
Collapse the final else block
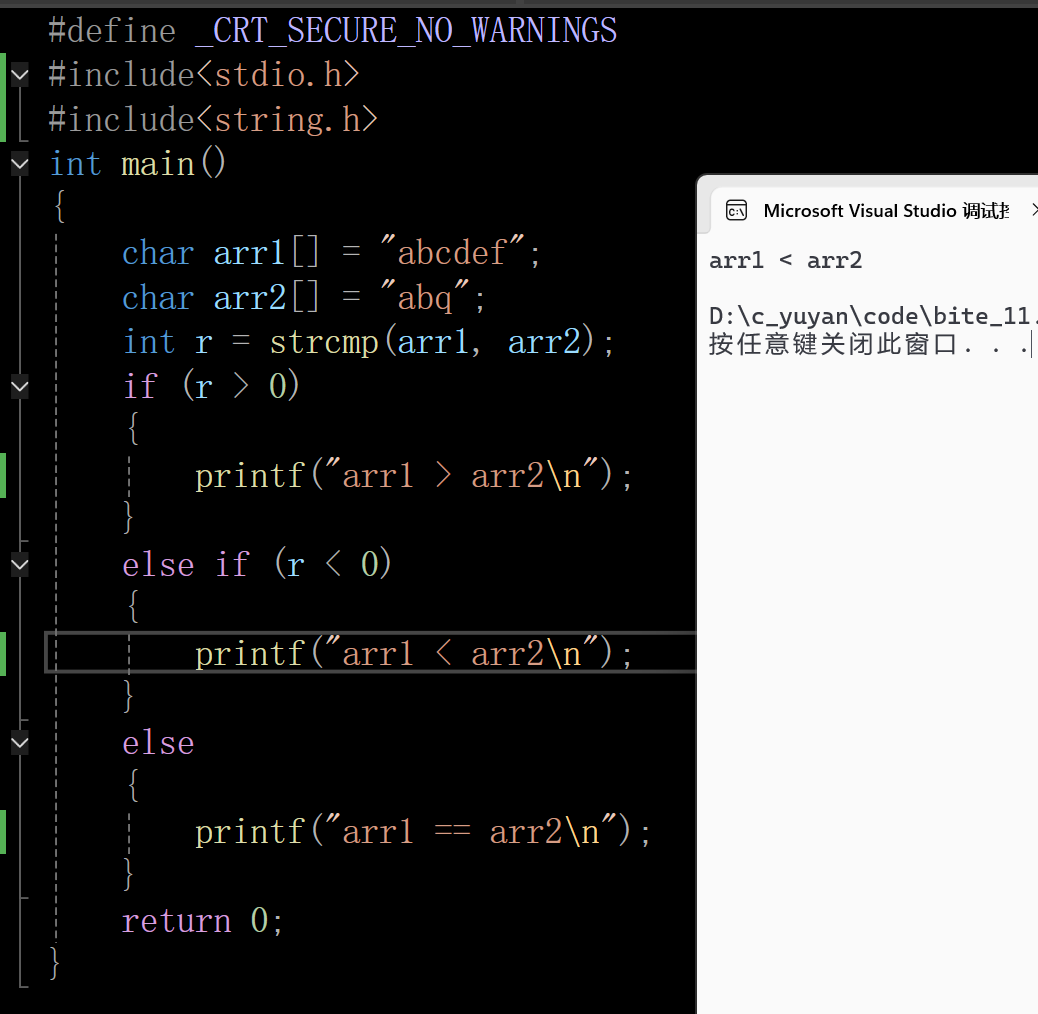pos(20,743)
